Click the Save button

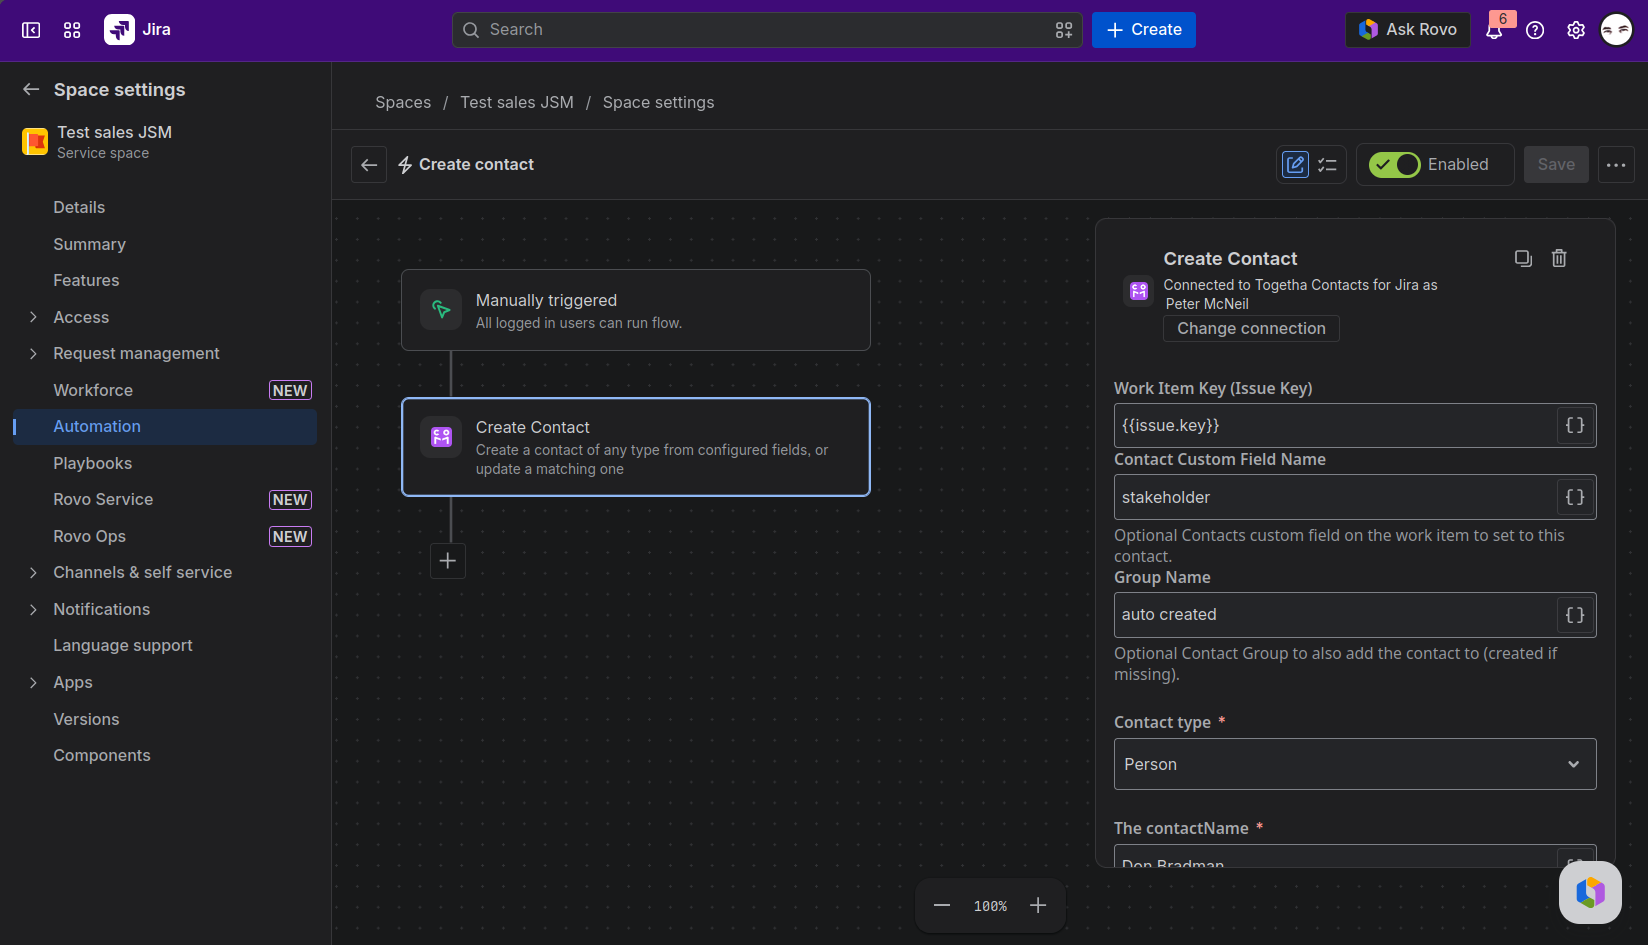pos(1556,165)
